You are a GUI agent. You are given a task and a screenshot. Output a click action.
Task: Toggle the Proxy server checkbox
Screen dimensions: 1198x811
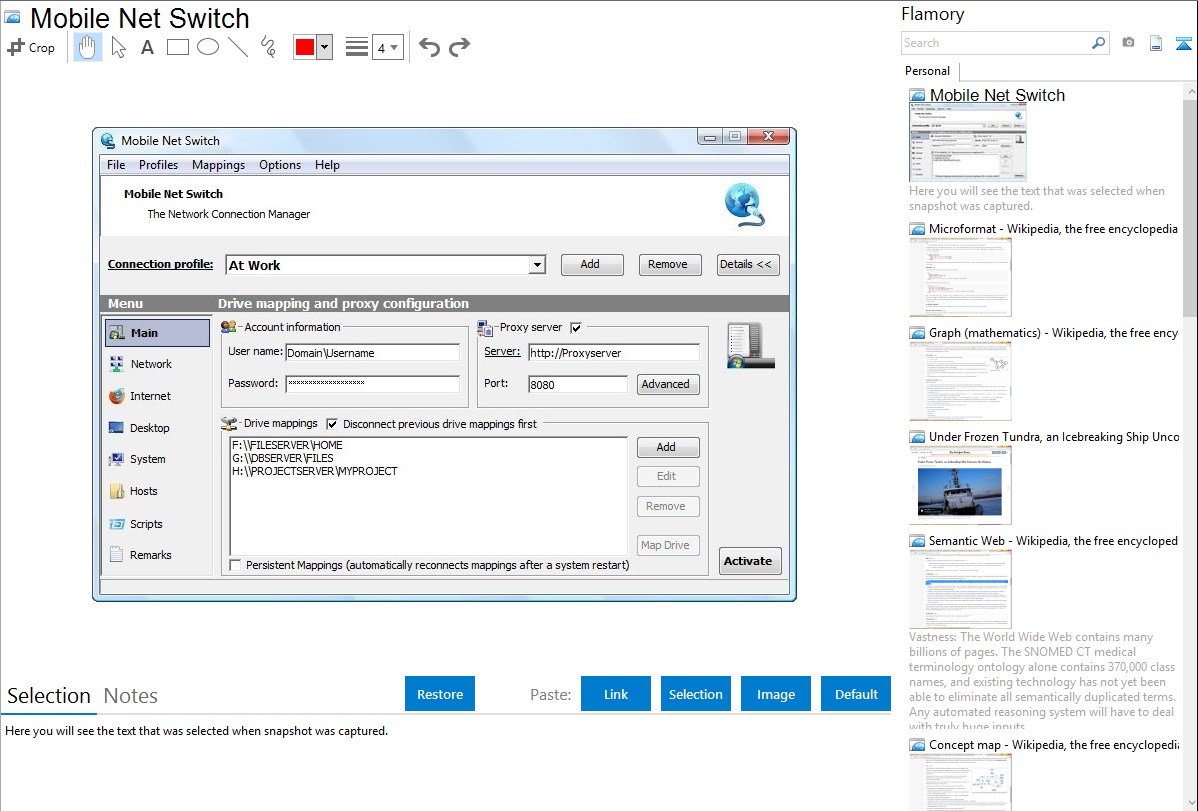coord(576,328)
